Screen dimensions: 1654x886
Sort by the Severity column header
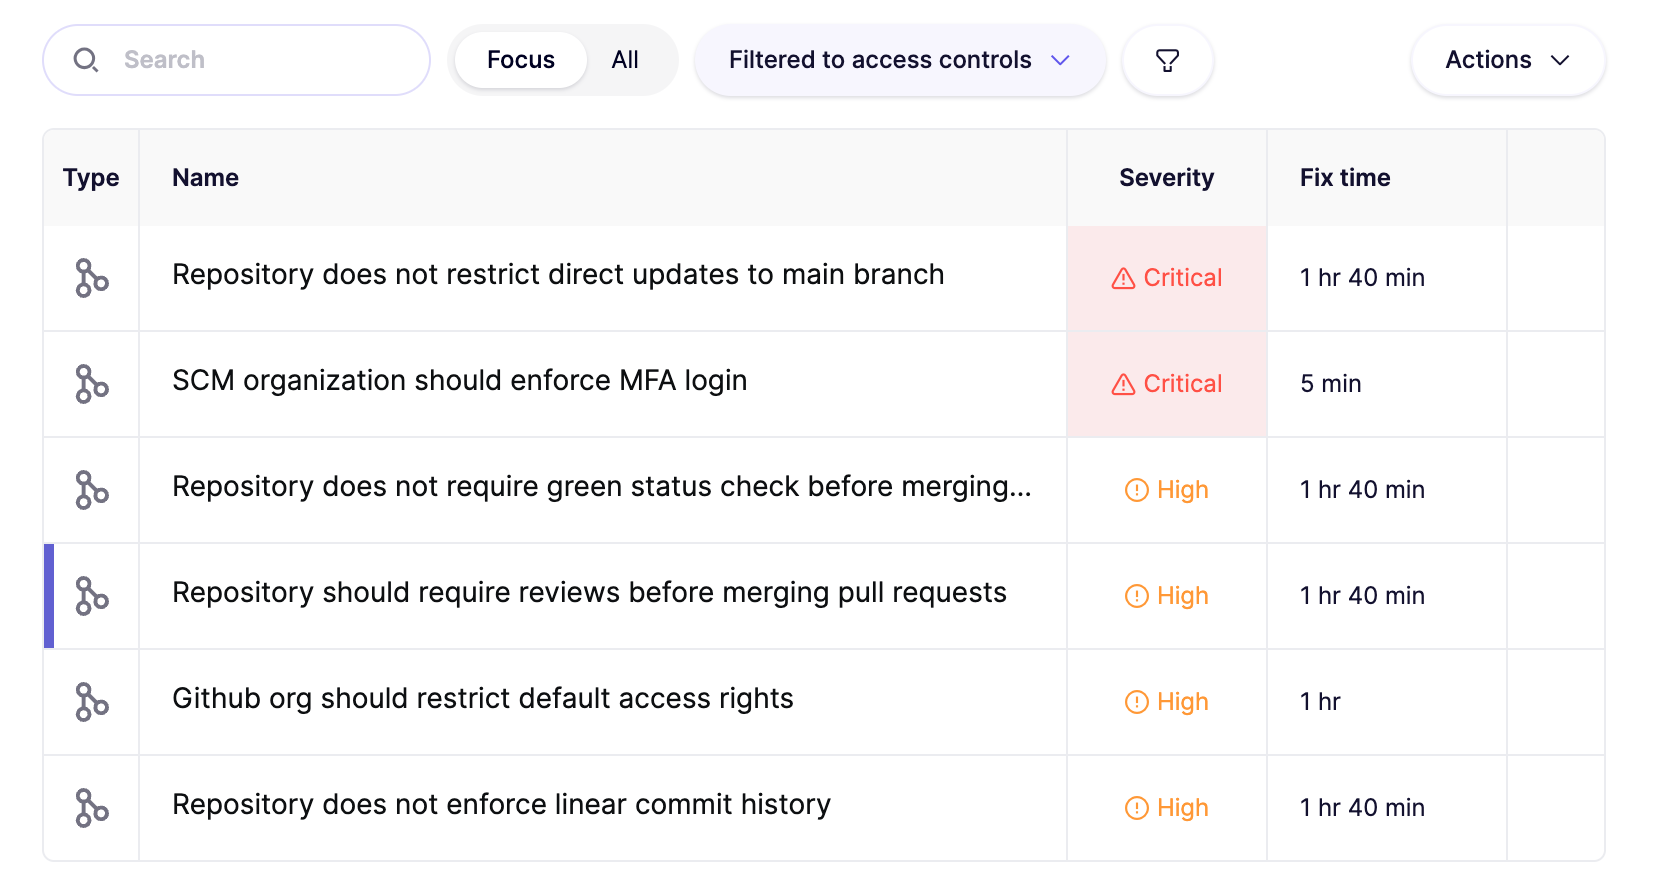click(x=1166, y=178)
